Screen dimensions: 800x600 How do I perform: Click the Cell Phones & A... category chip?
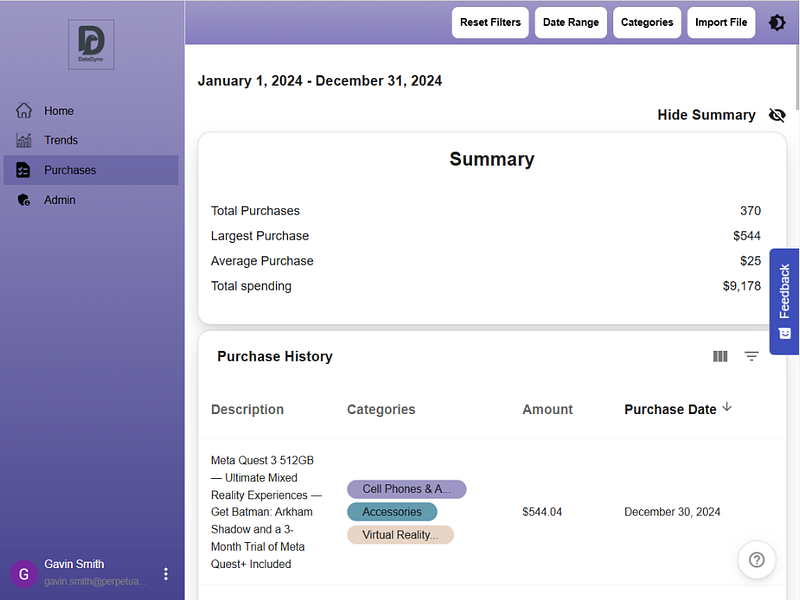point(407,489)
